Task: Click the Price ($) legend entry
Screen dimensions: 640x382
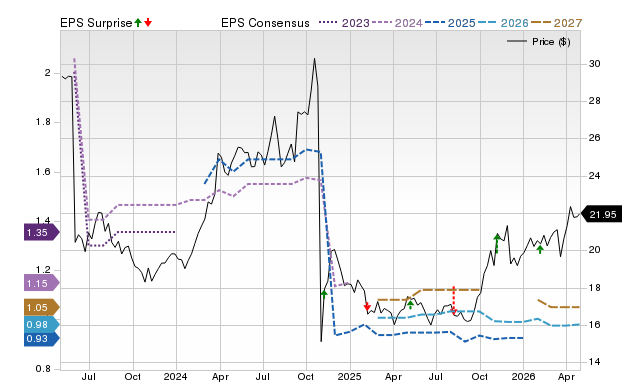Action: [538, 42]
